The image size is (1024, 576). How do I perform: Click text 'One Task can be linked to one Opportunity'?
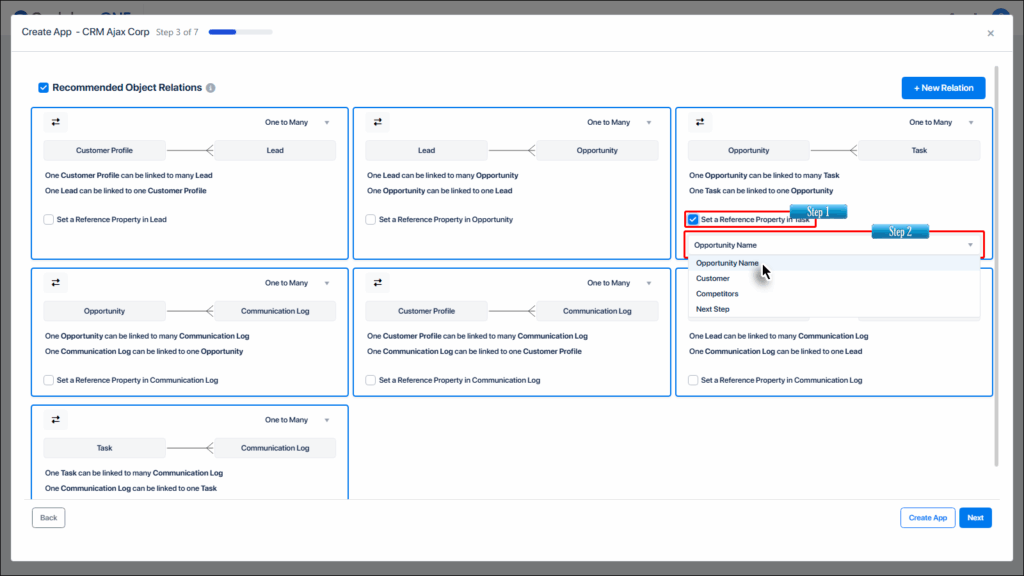(x=761, y=191)
